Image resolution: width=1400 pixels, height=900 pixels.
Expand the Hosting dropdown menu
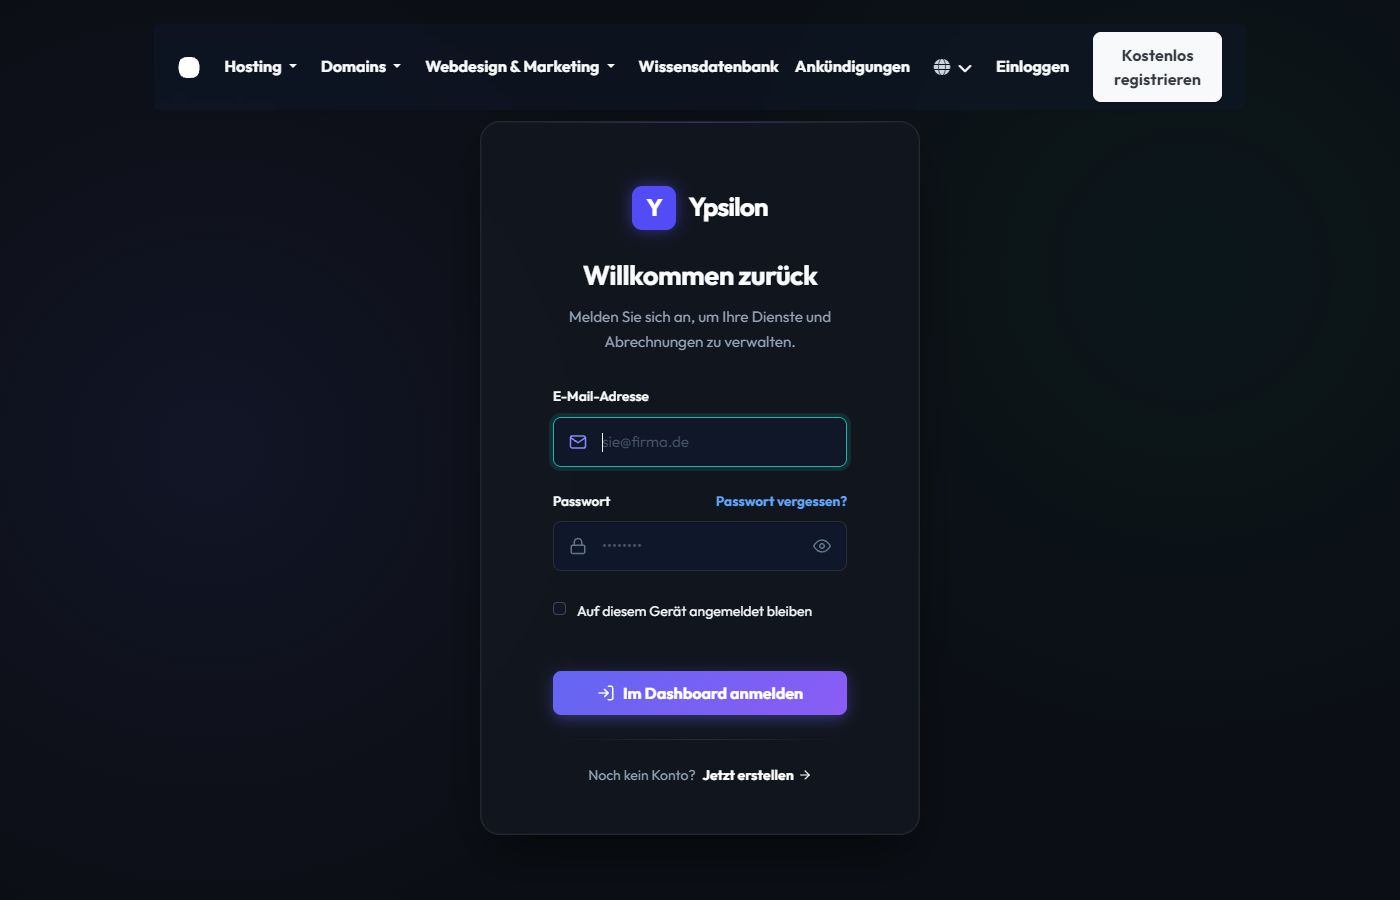coord(260,67)
